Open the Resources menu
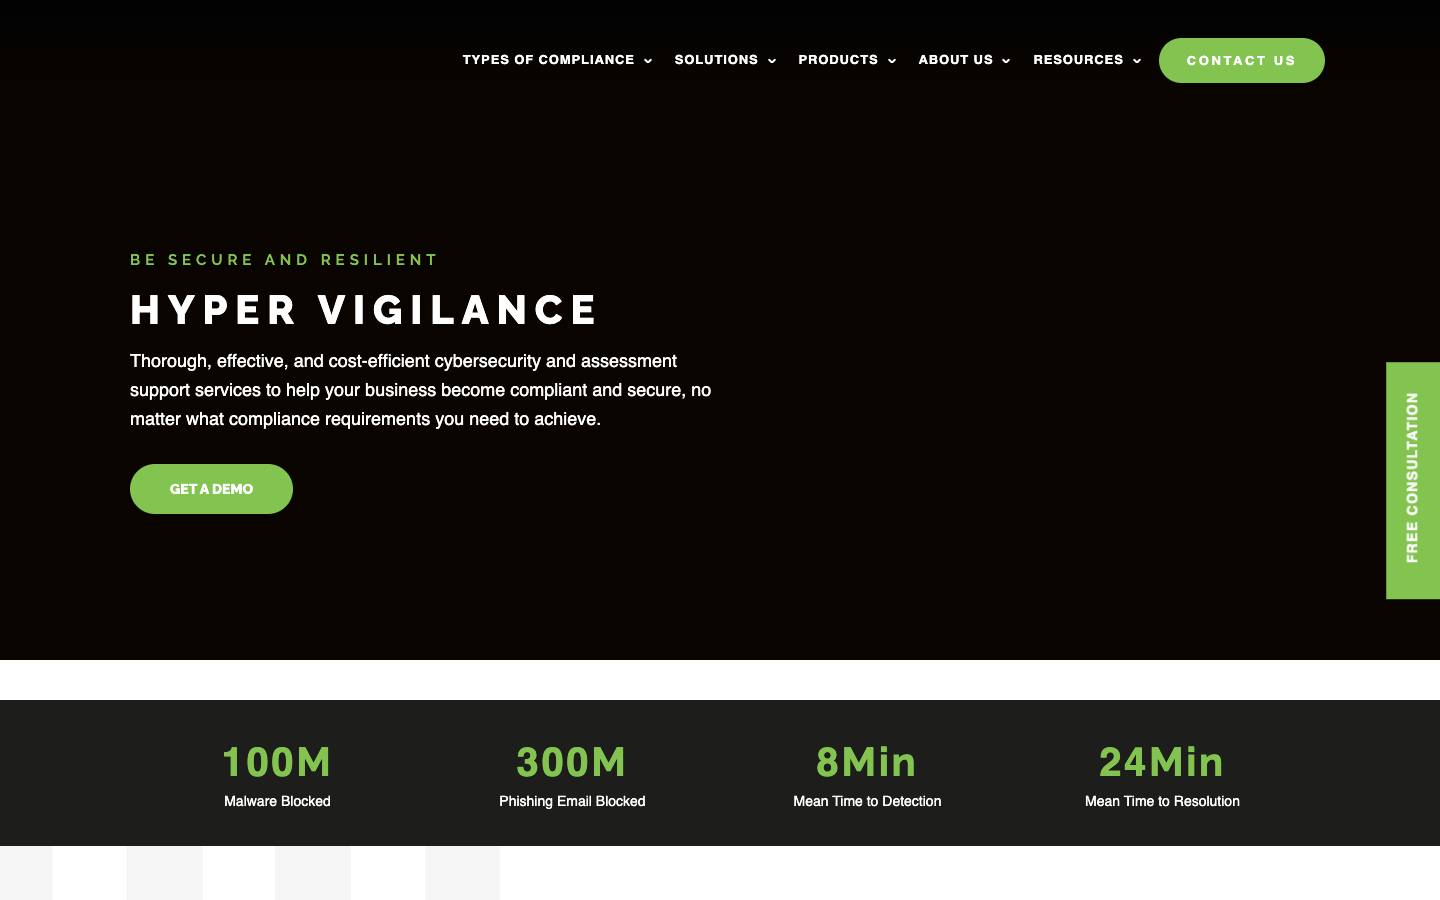The width and height of the screenshot is (1440, 900). coord(1078,60)
